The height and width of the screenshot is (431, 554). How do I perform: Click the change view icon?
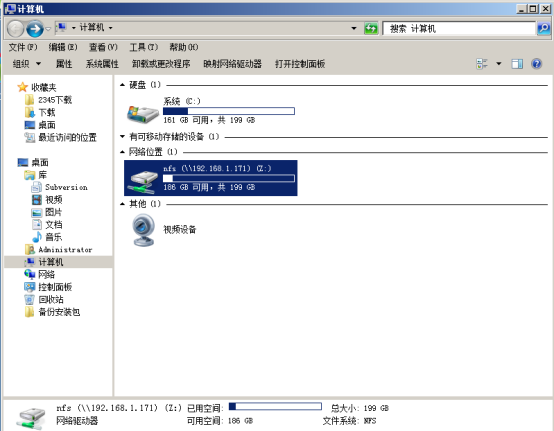[482, 64]
